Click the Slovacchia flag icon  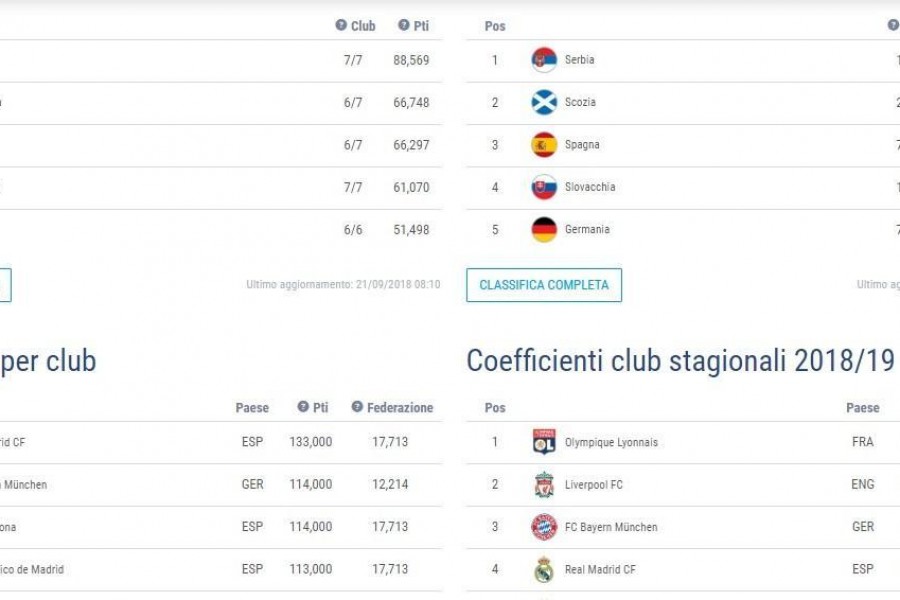(544, 187)
